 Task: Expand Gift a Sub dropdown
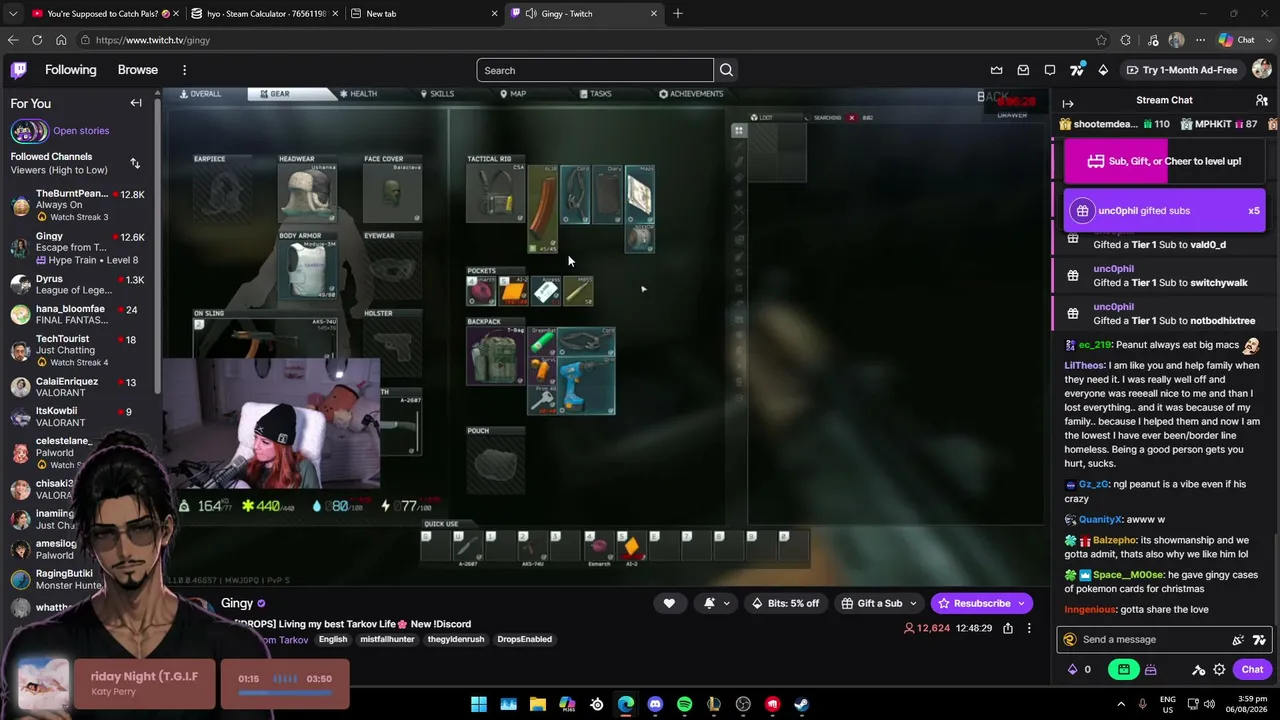click(911, 603)
